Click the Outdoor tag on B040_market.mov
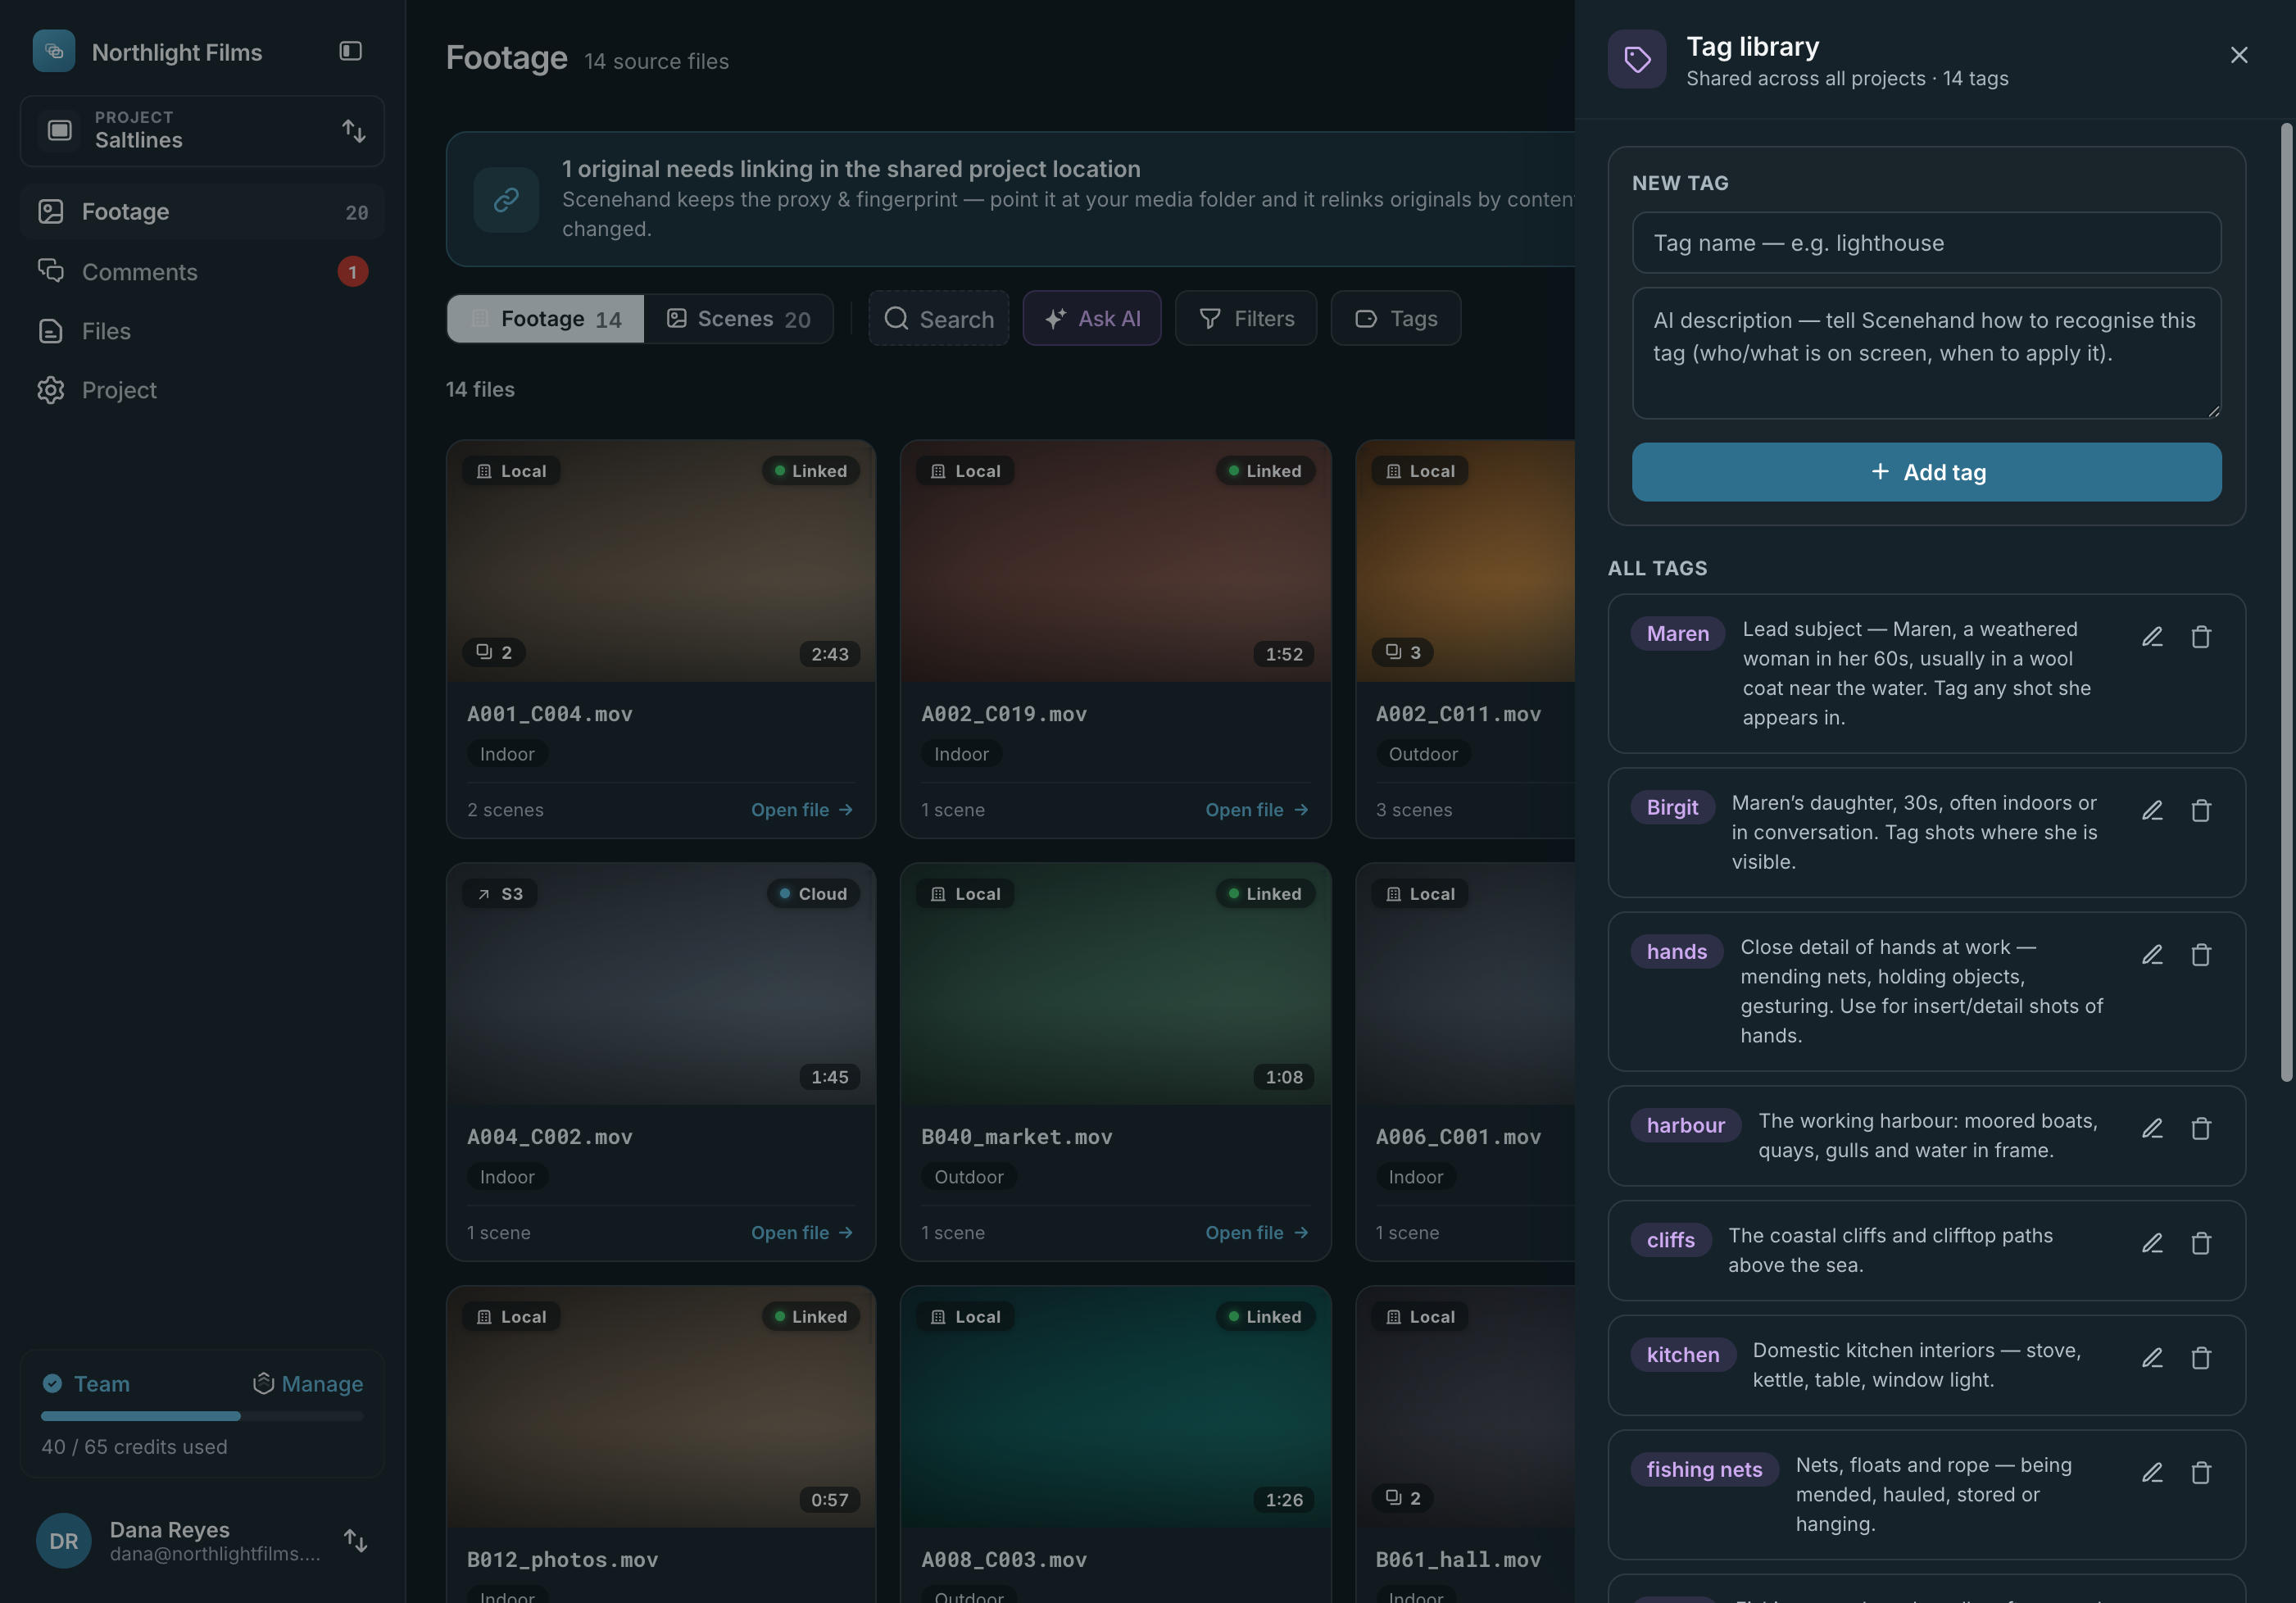The width and height of the screenshot is (2296, 1603). (969, 1177)
